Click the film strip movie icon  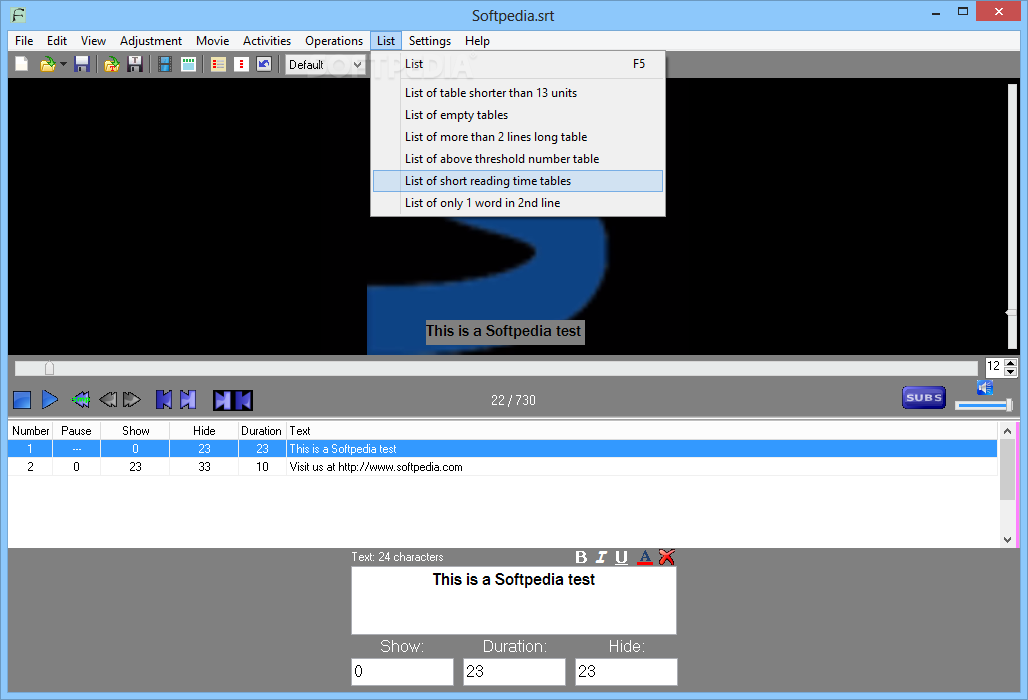(165, 64)
